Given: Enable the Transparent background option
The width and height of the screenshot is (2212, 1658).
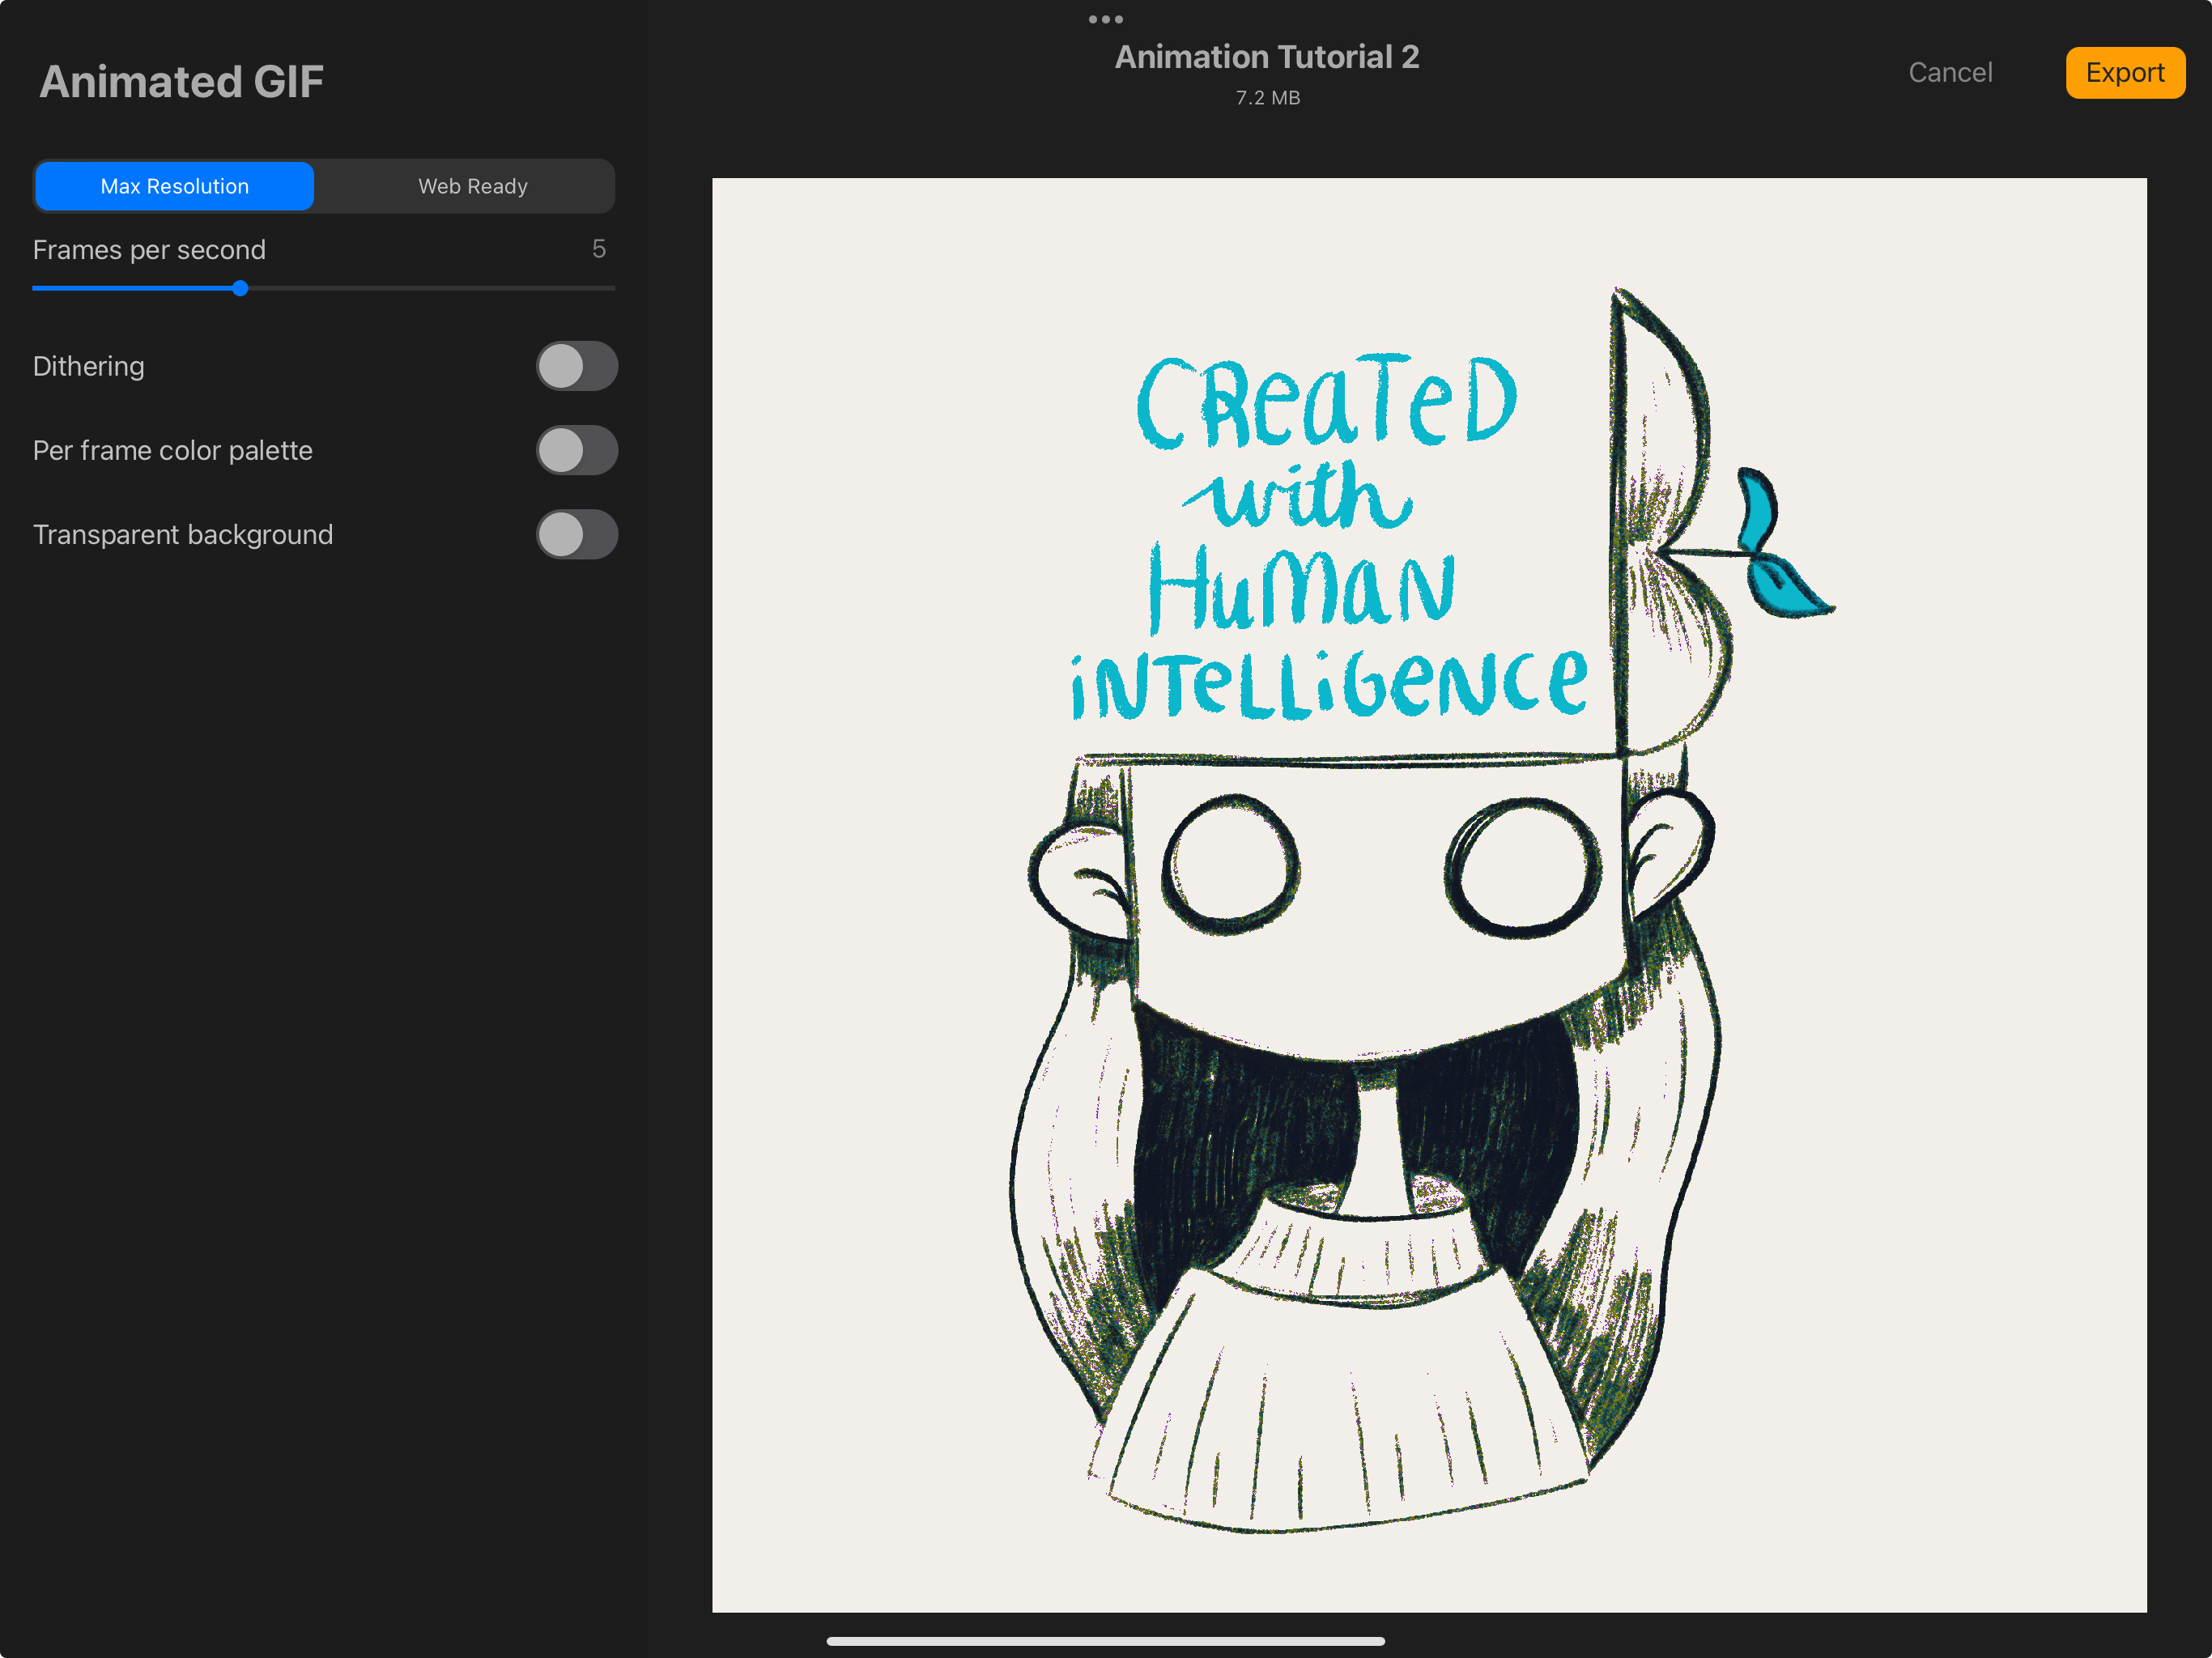Looking at the screenshot, I should 577,534.
